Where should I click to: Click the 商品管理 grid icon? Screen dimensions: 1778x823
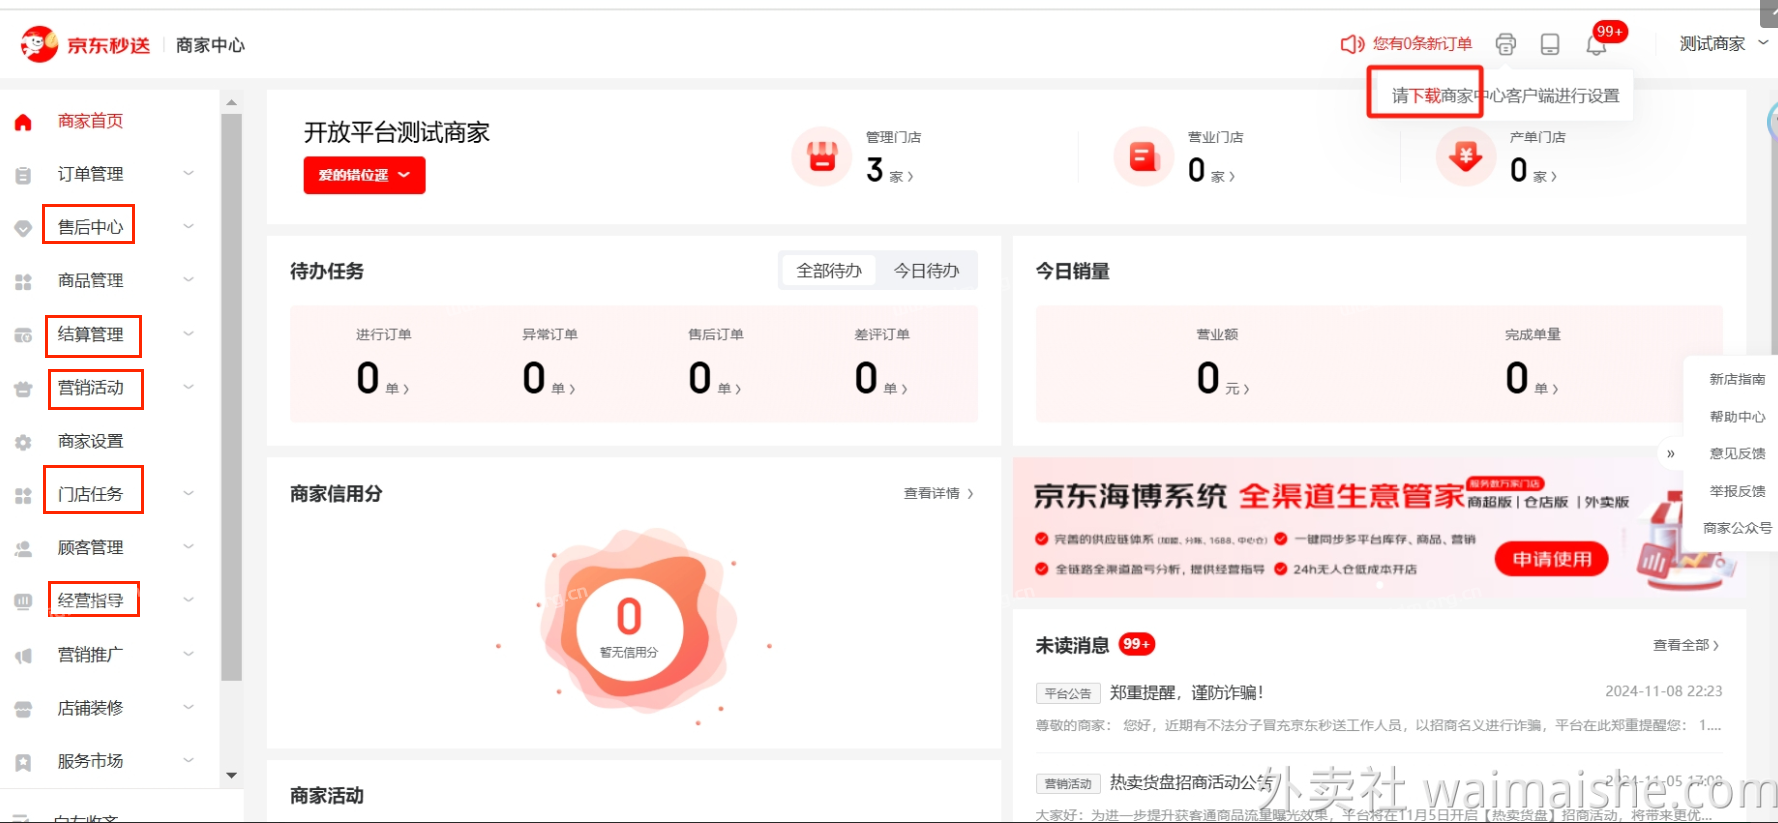23,282
